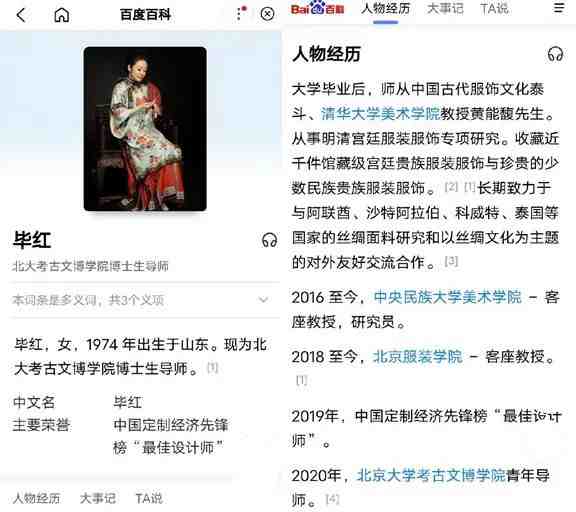Viewport: 576px width, 512px height.
Task: Select 人物经历 in the bottom navigation
Action: 36,498
